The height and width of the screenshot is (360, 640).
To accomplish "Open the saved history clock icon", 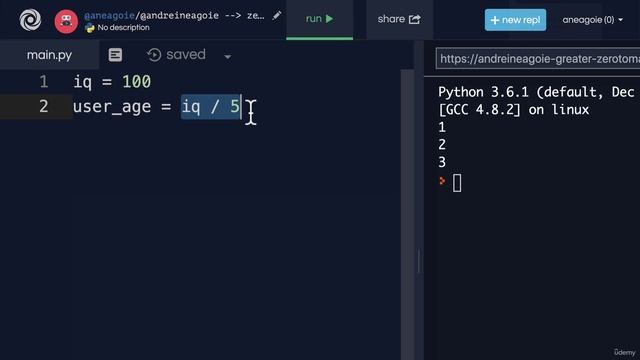I will 154,55.
